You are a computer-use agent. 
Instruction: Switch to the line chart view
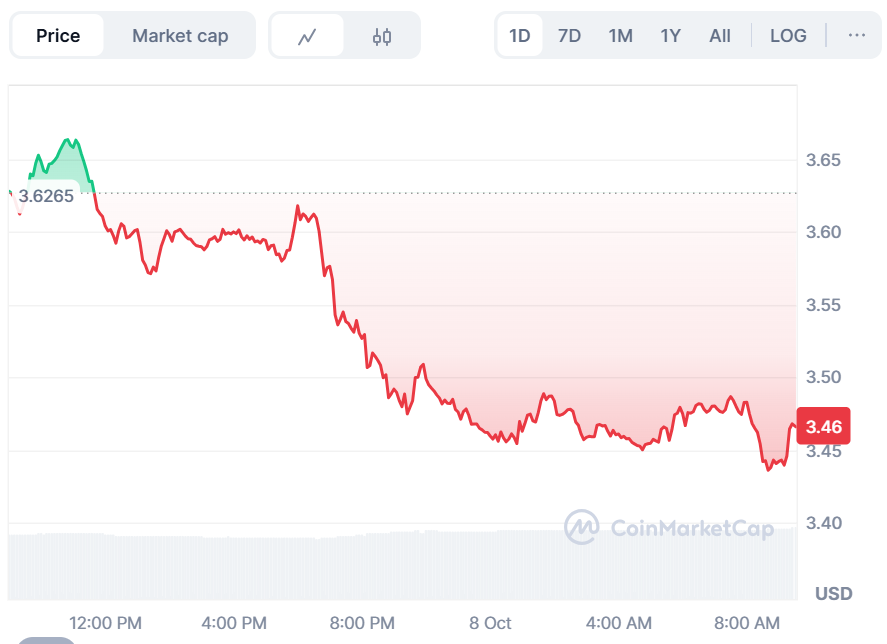pos(307,36)
